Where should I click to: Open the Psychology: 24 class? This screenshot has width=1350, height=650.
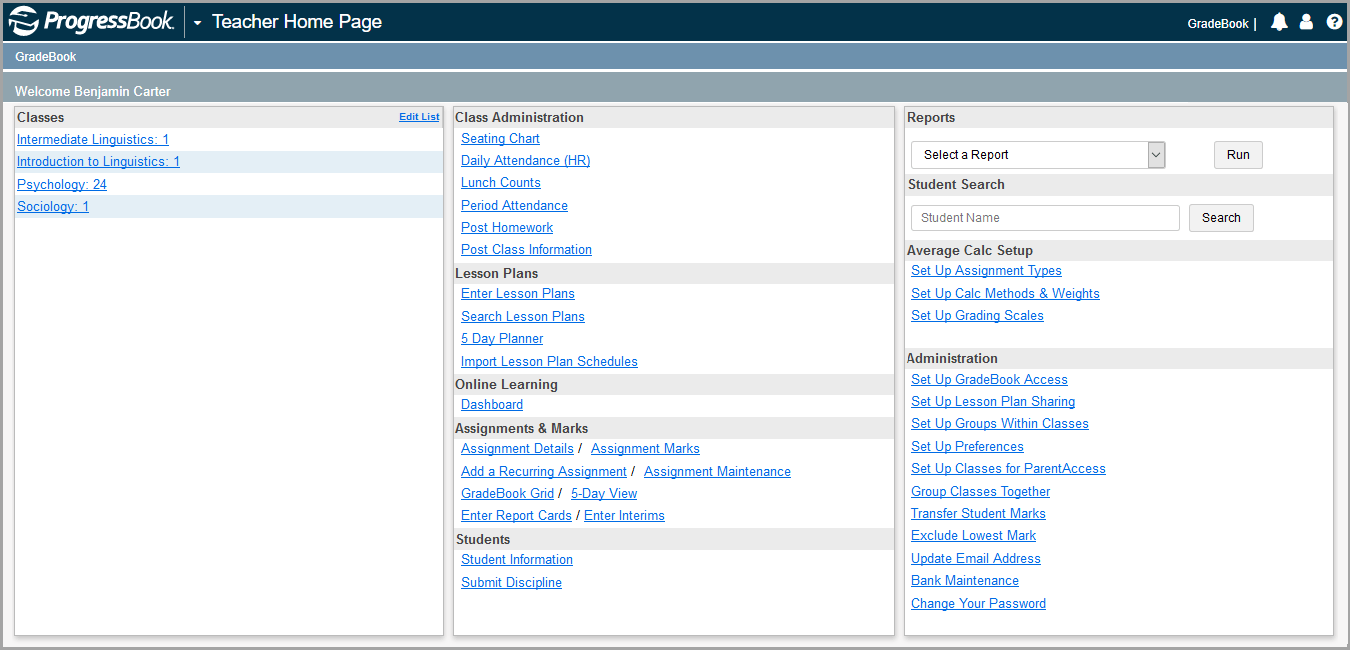tap(62, 184)
